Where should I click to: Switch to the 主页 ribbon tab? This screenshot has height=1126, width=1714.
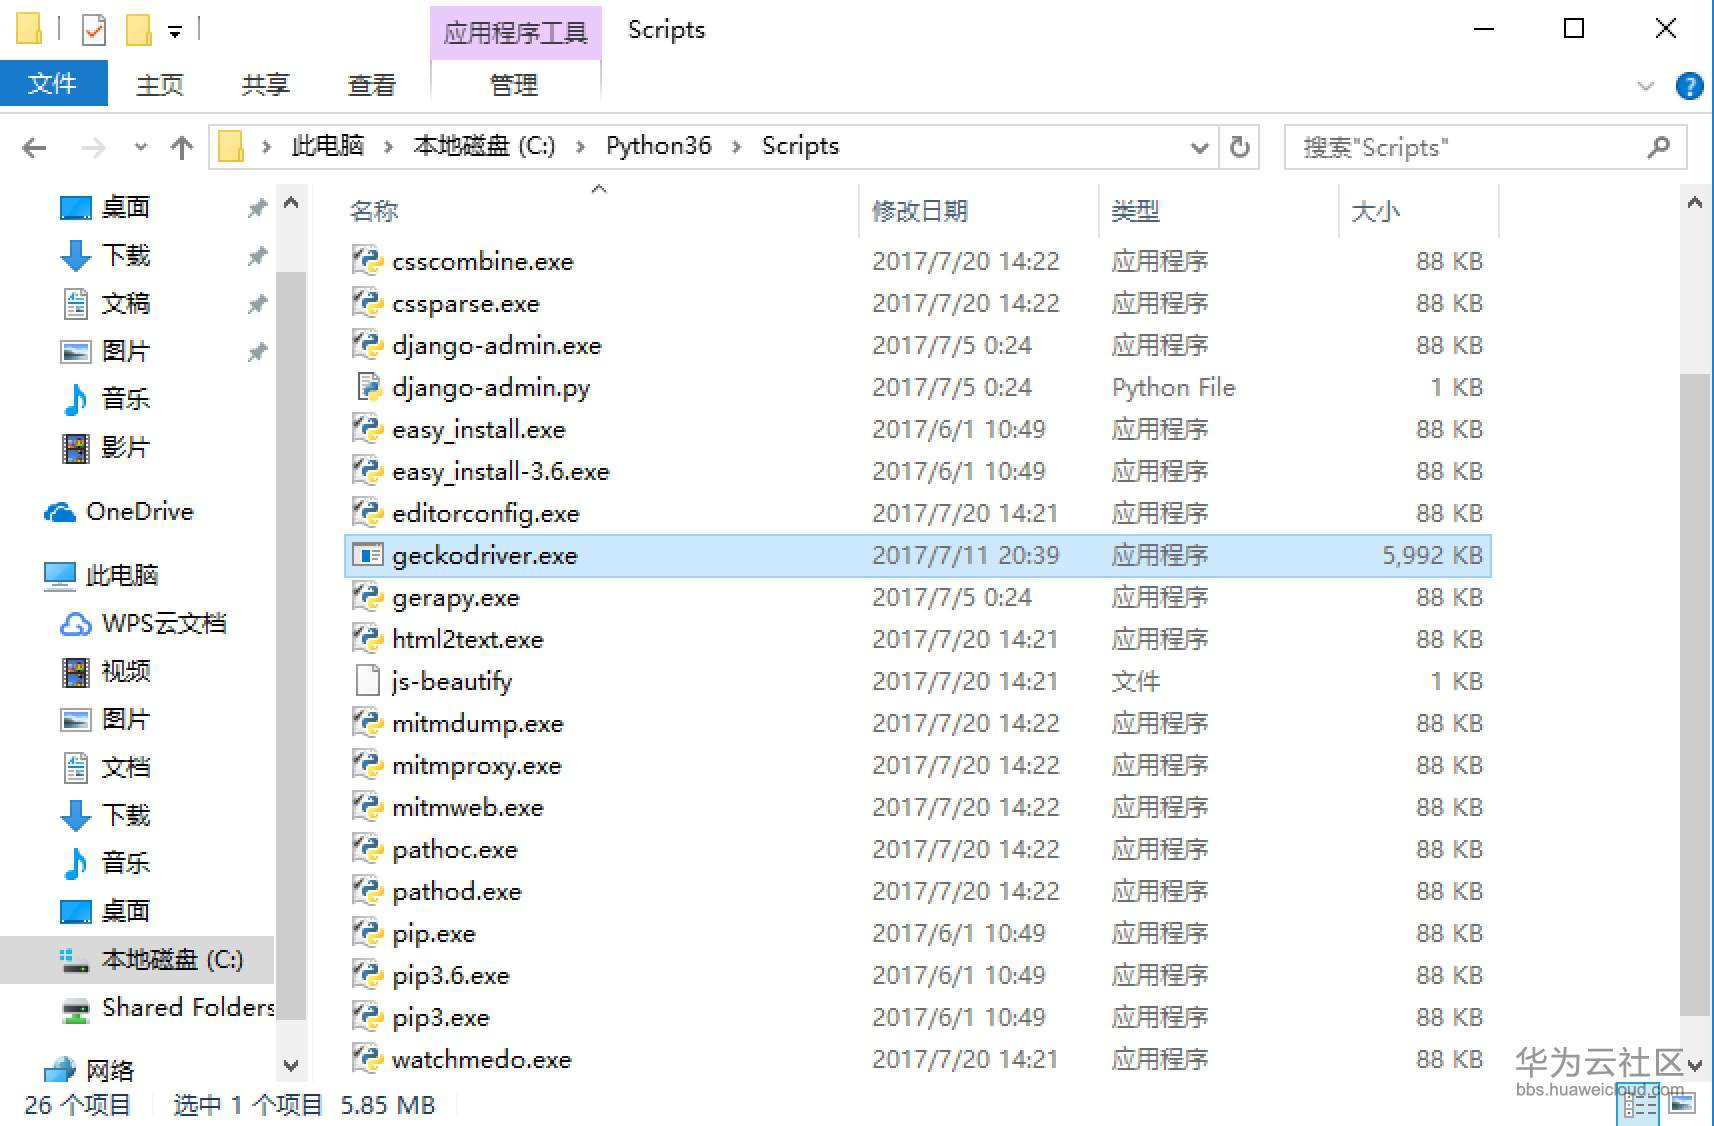160,85
